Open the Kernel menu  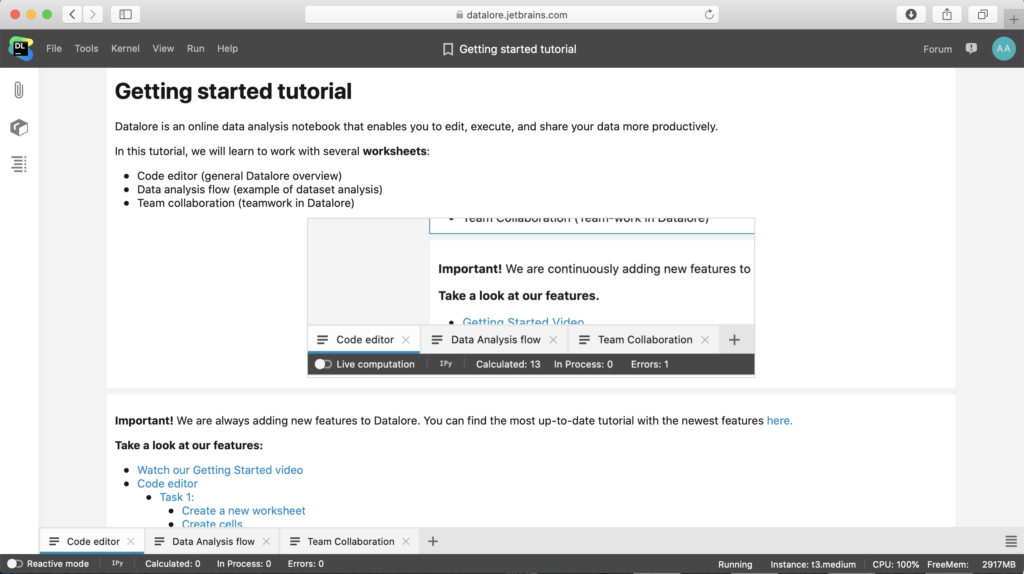[125, 48]
